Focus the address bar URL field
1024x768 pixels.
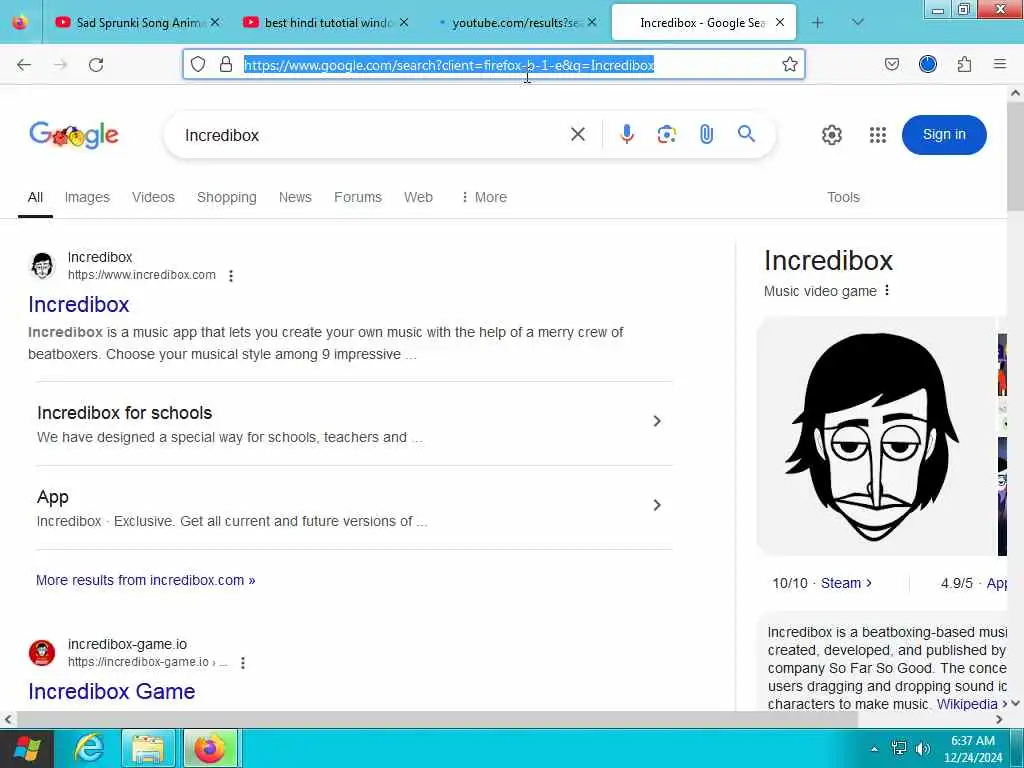494,64
